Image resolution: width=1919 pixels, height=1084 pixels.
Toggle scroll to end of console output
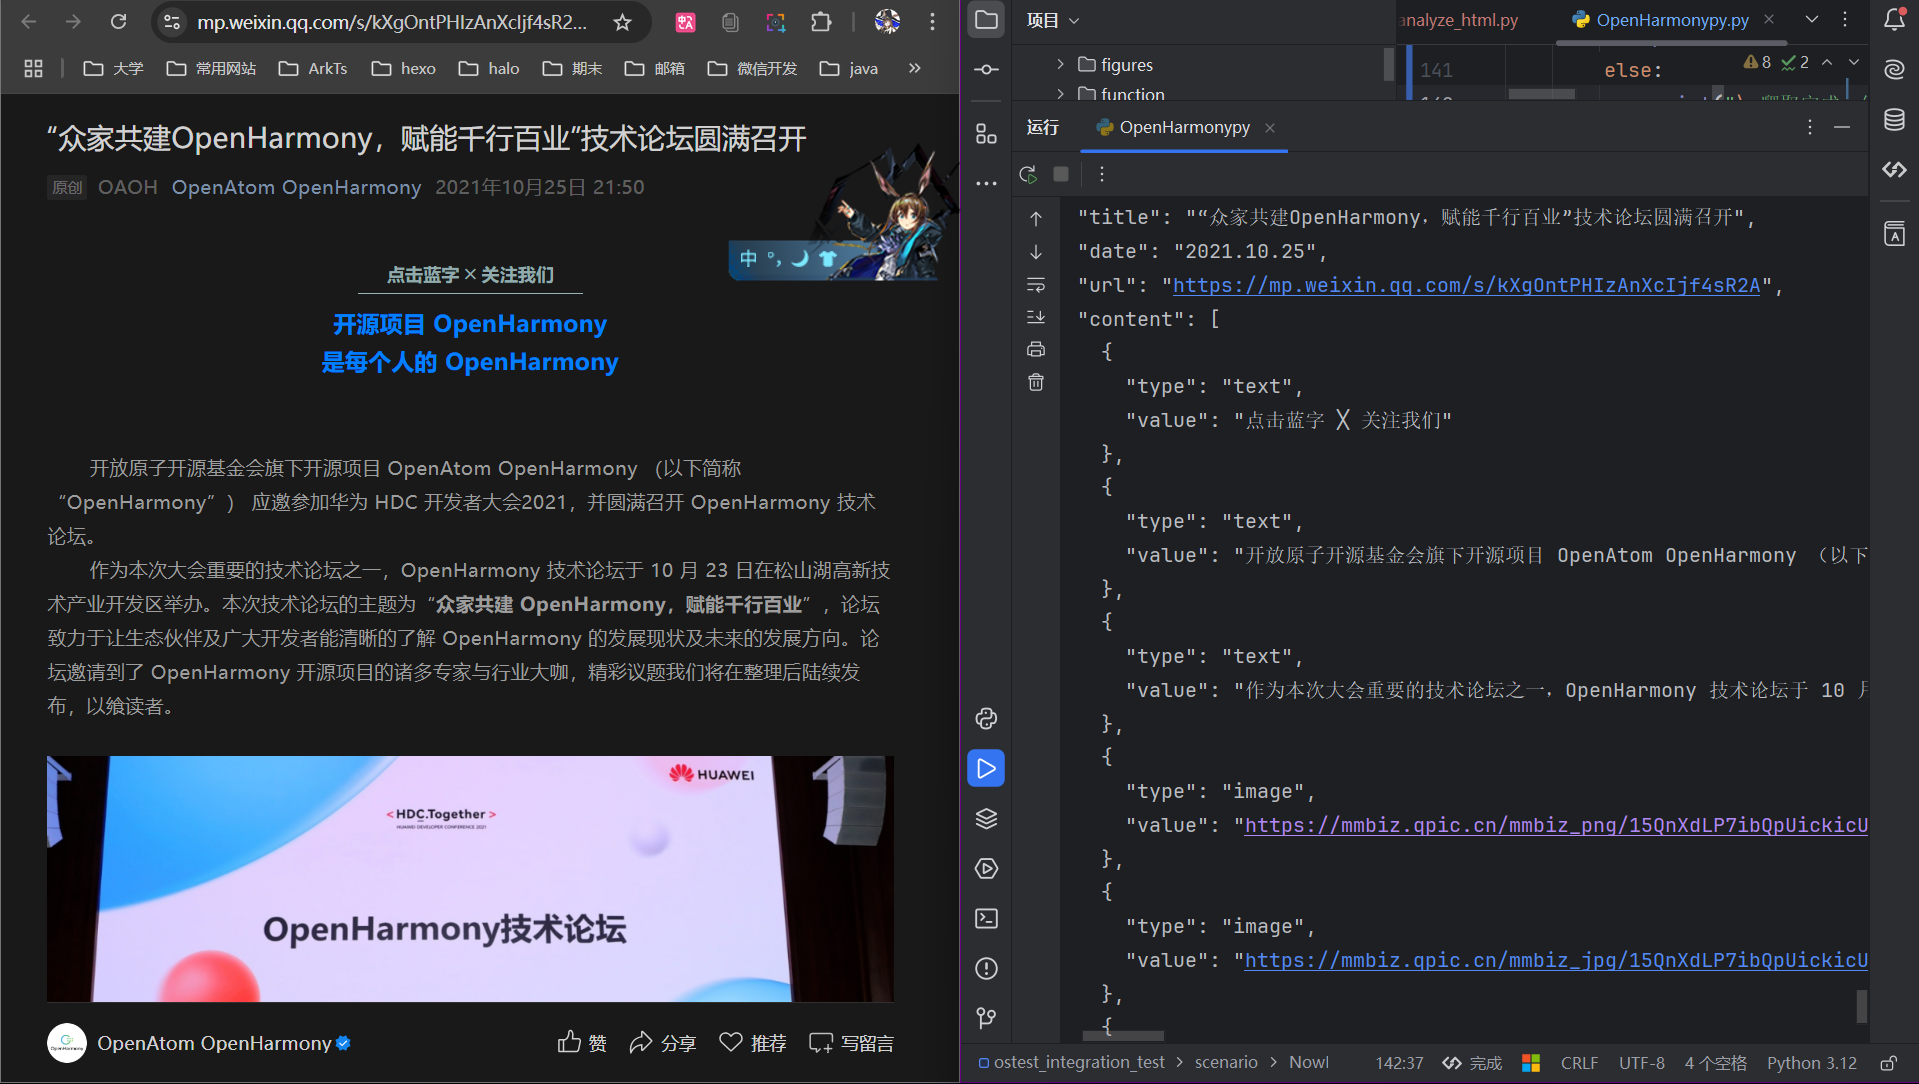pyautogui.click(x=1036, y=317)
